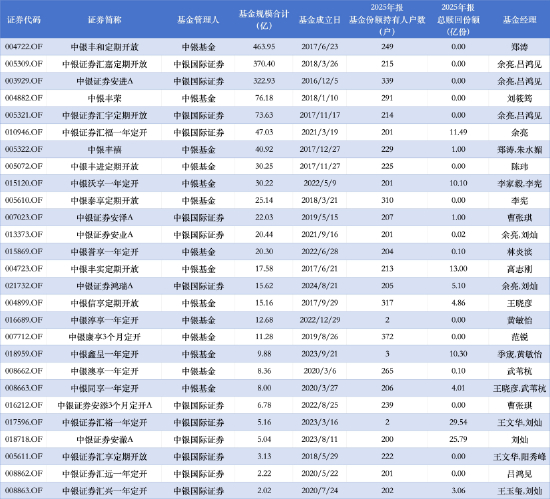Click the 基金成立日 column header
550x499 pixels.
click(320, 20)
